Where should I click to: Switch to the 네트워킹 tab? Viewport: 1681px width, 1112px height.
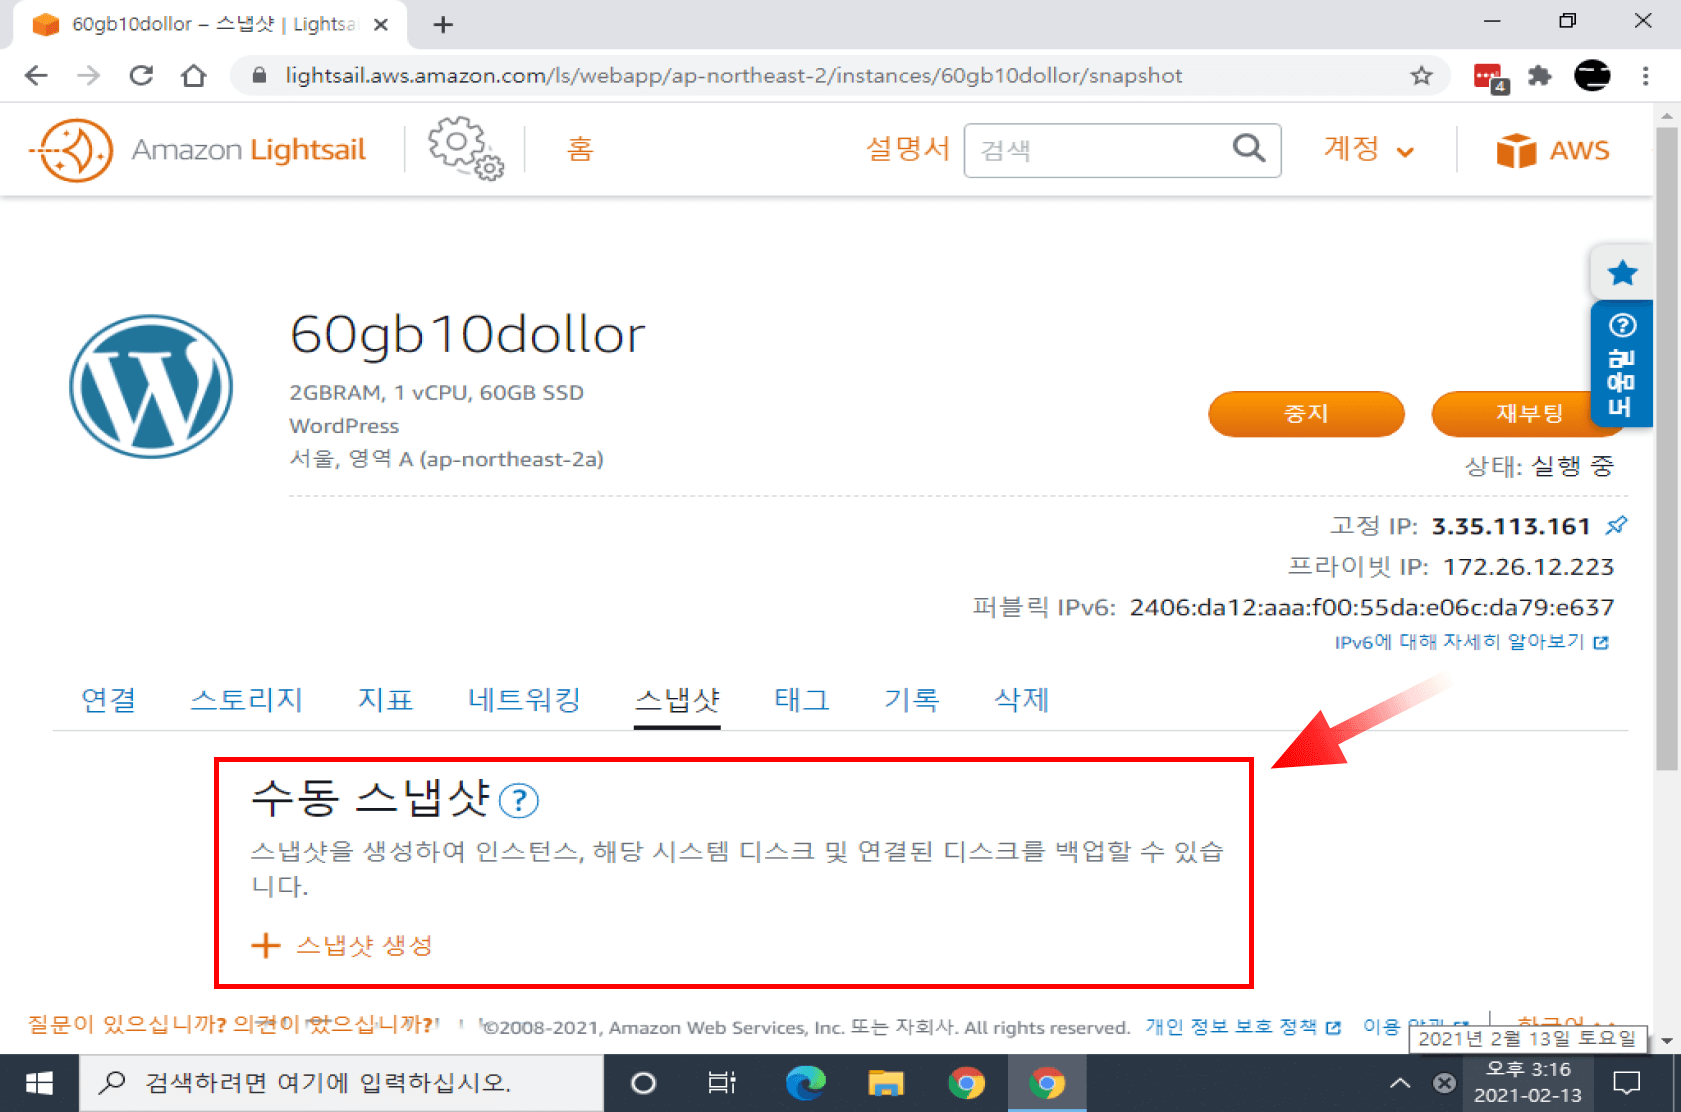(x=524, y=700)
